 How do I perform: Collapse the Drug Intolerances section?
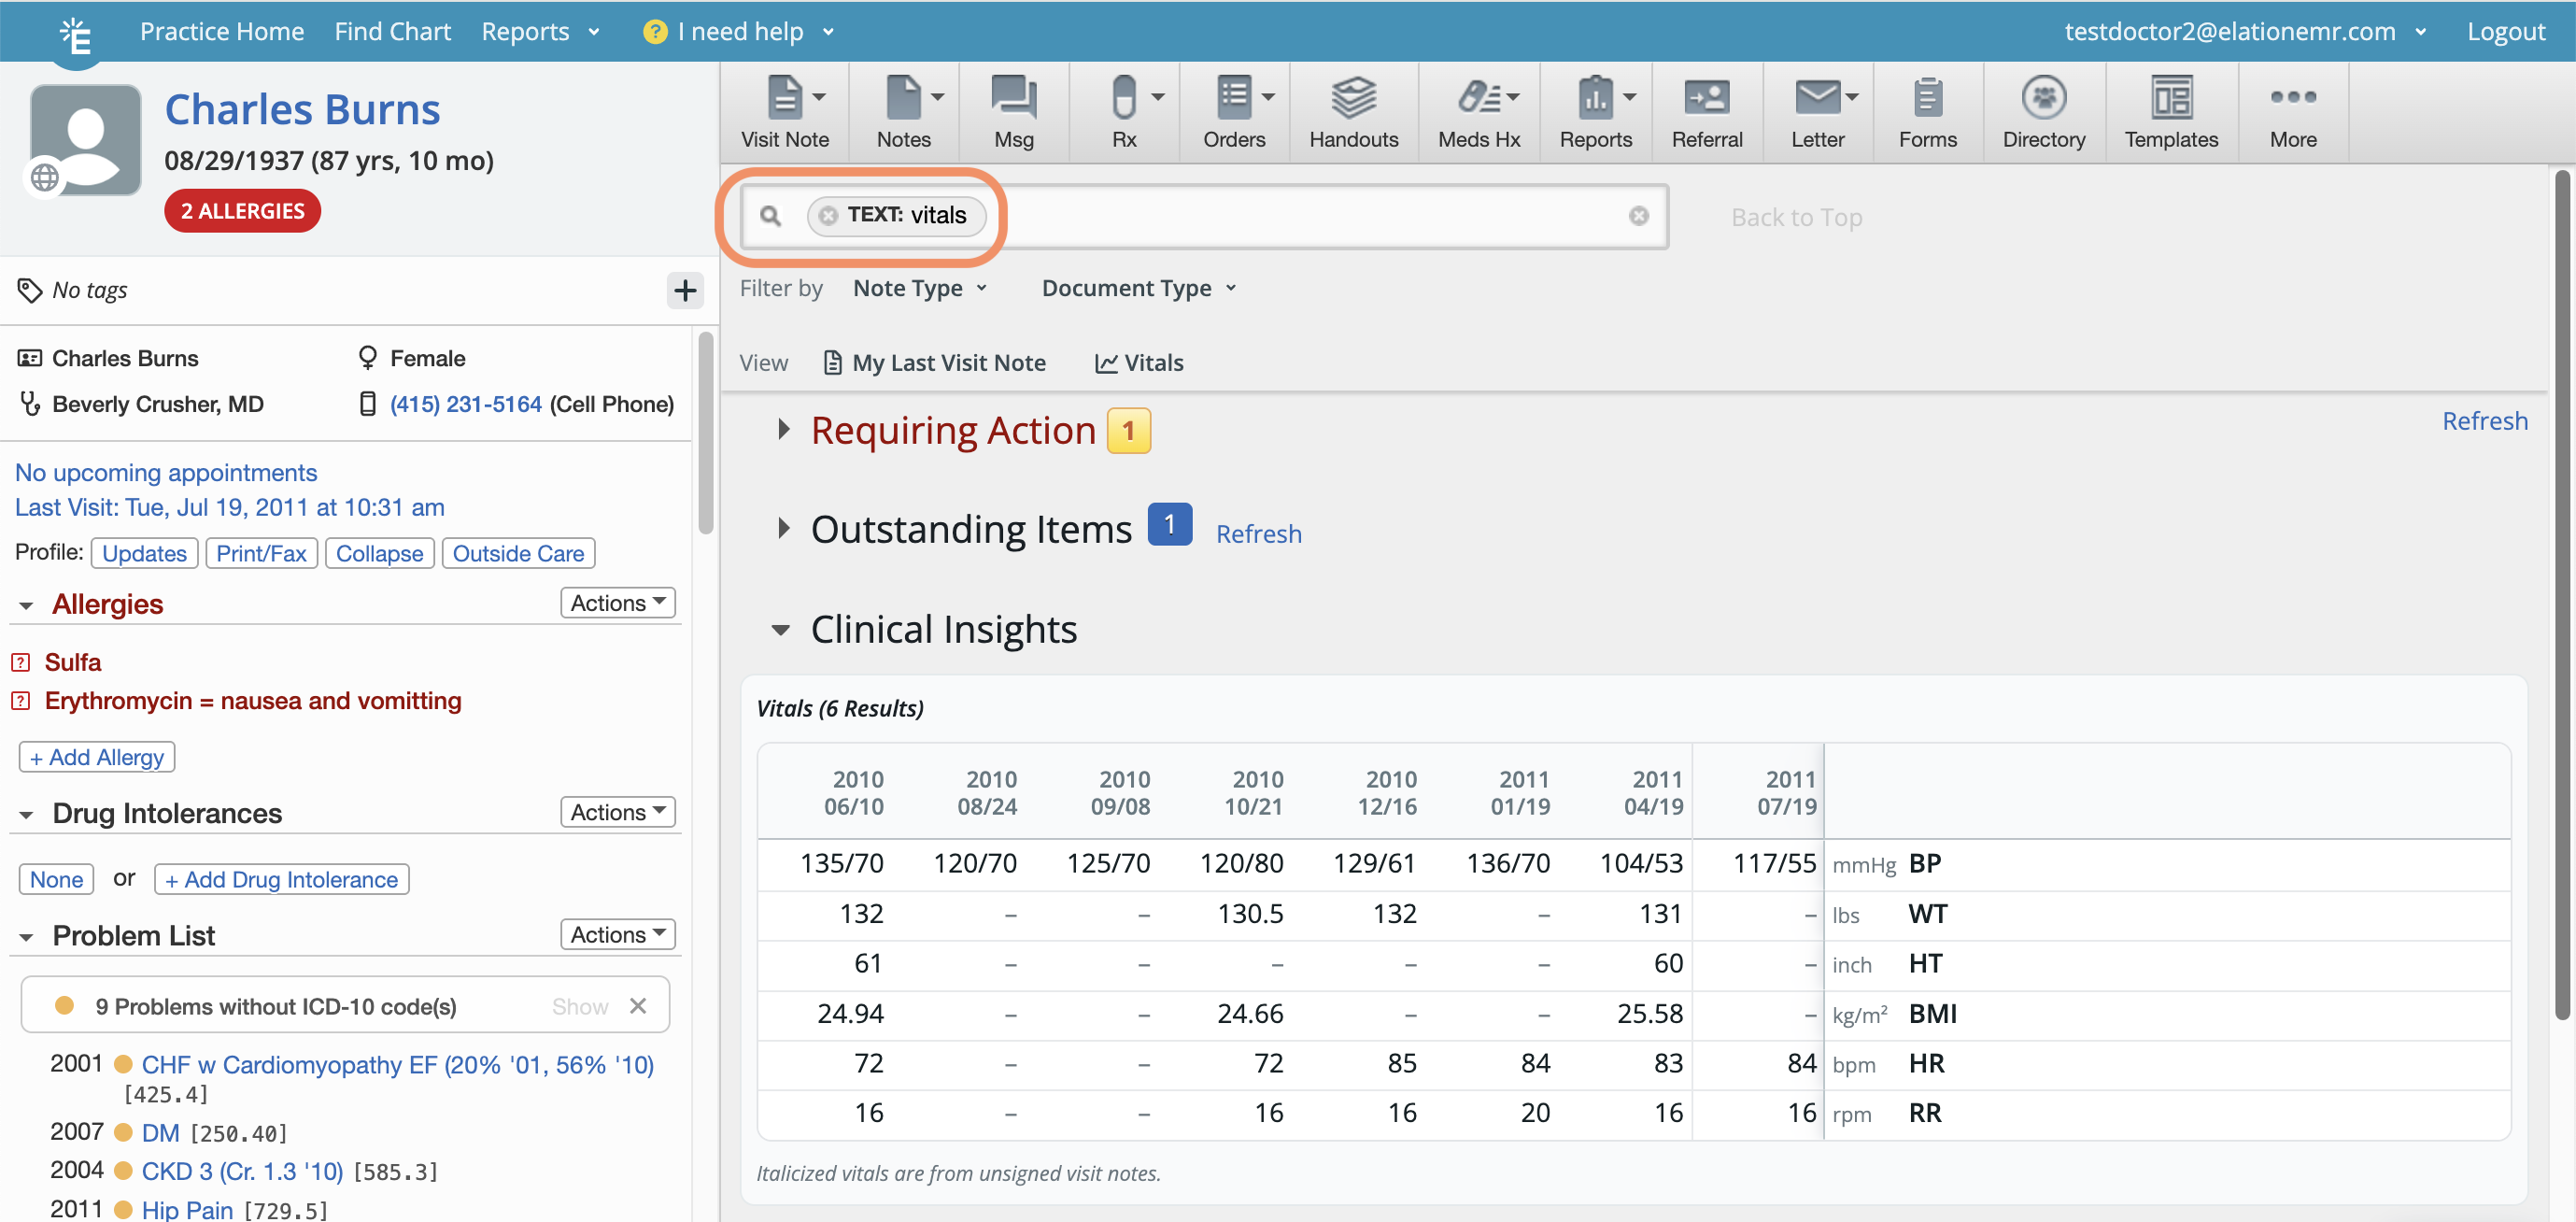[26, 814]
